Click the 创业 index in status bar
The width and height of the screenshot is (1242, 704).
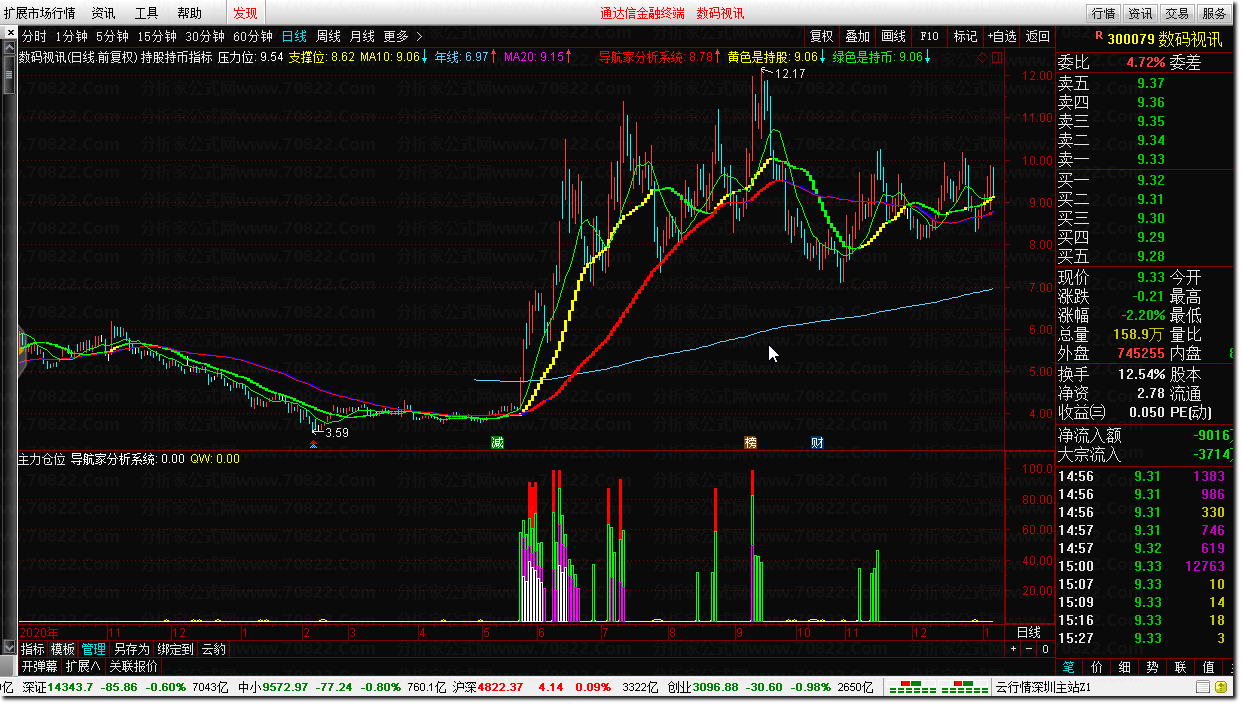click(680, 688)
